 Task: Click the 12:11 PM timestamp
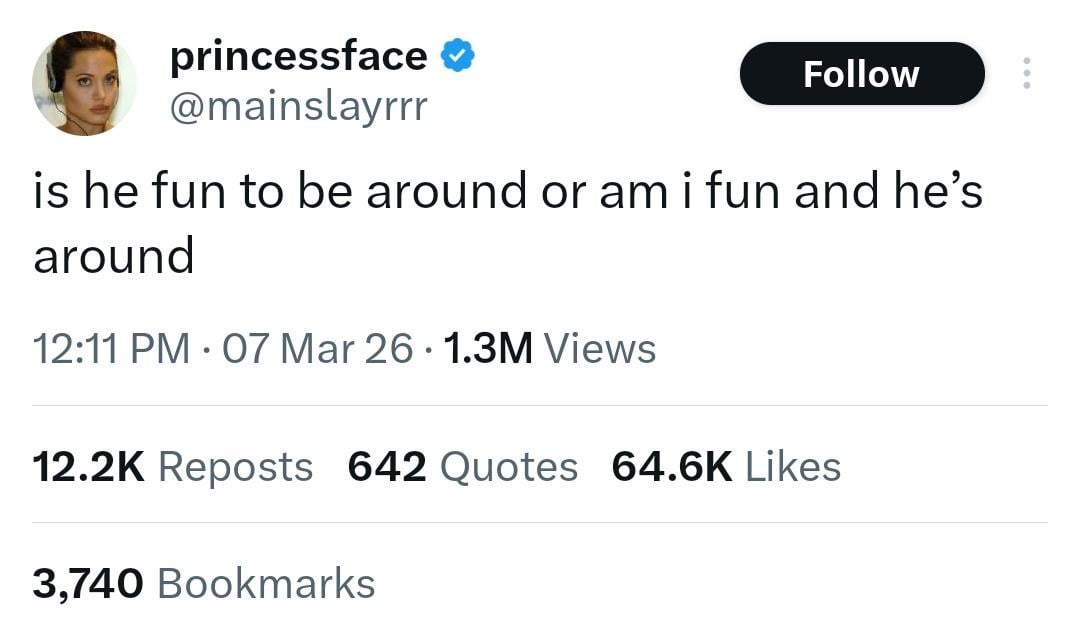coord(110,349)
